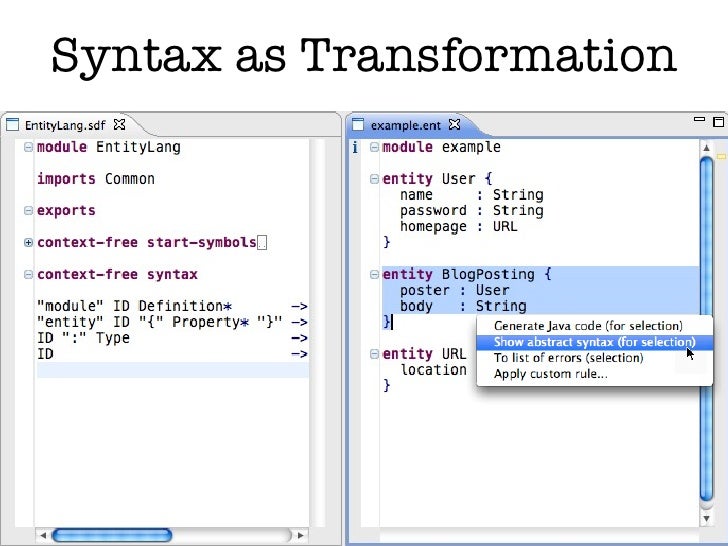Click the "Property*" symbol in grammar
The width and height of the screenshot is (728, 546).
click(210, 322)
